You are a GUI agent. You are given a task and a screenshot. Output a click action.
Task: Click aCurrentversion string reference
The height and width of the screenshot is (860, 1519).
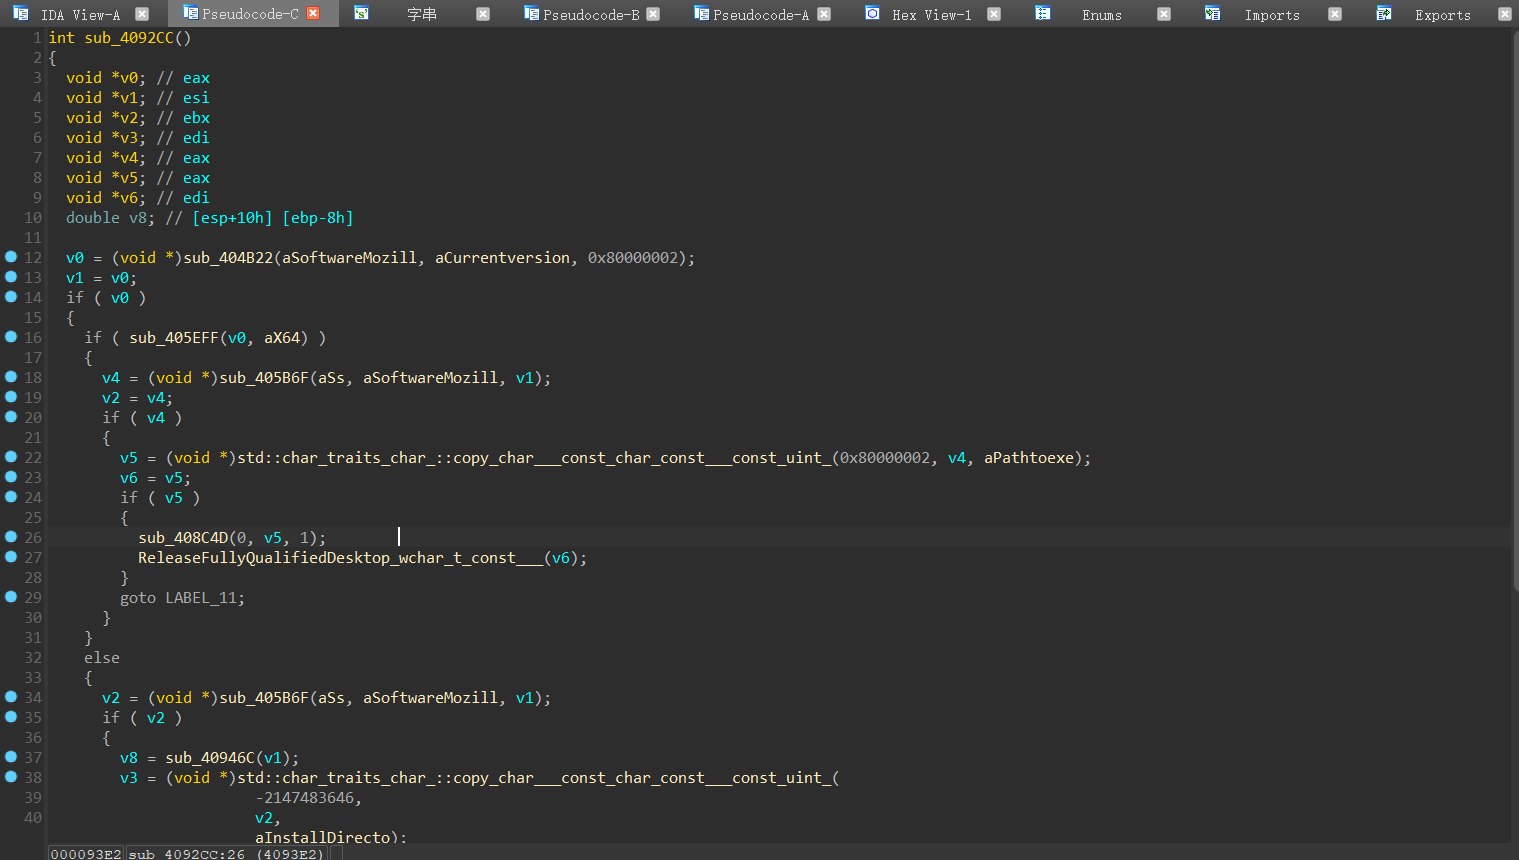click(502, 258)
